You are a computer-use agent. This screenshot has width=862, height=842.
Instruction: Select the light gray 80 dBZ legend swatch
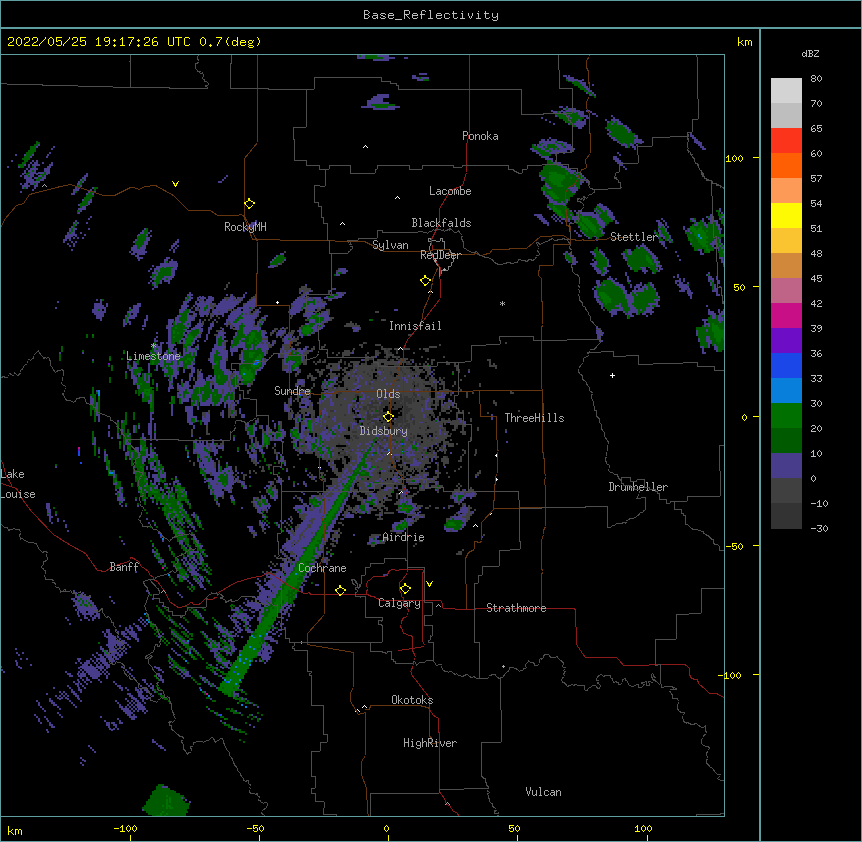click(x=786, y=91)
